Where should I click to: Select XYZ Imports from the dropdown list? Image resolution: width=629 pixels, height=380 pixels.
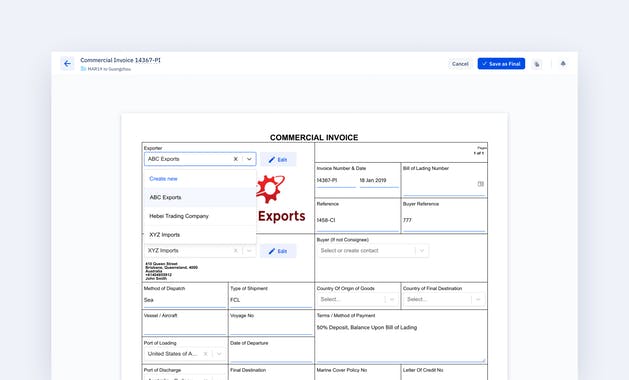pyautogui.click(x=200, y=234)
